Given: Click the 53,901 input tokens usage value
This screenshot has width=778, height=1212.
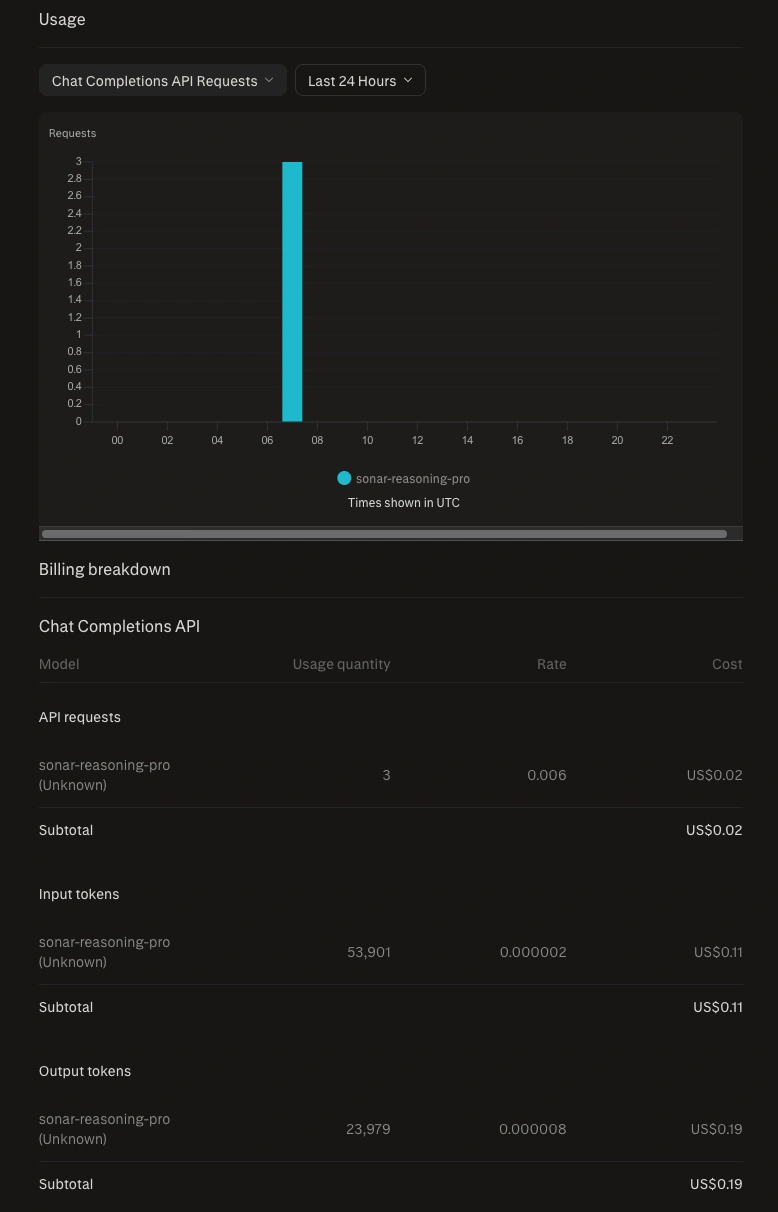Looking at the screenshot, I should [x=369, y=952].
